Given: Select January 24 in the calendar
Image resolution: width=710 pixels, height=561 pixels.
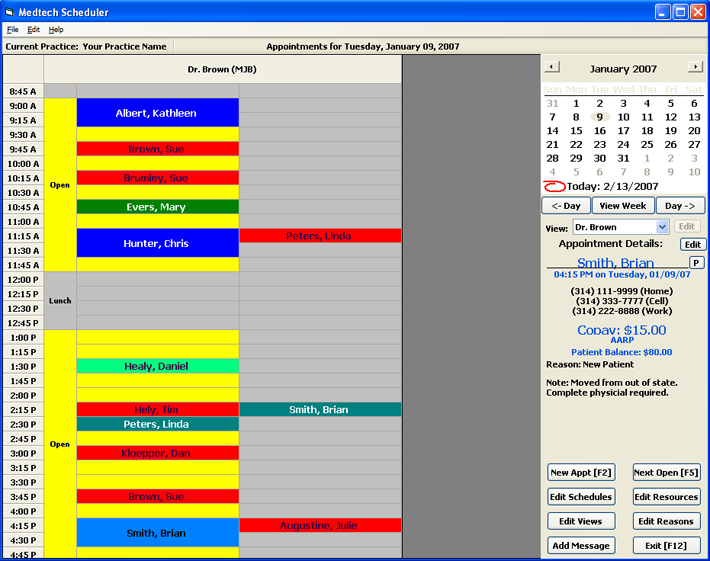Looking at the screenshot, I should pos(624,144).
